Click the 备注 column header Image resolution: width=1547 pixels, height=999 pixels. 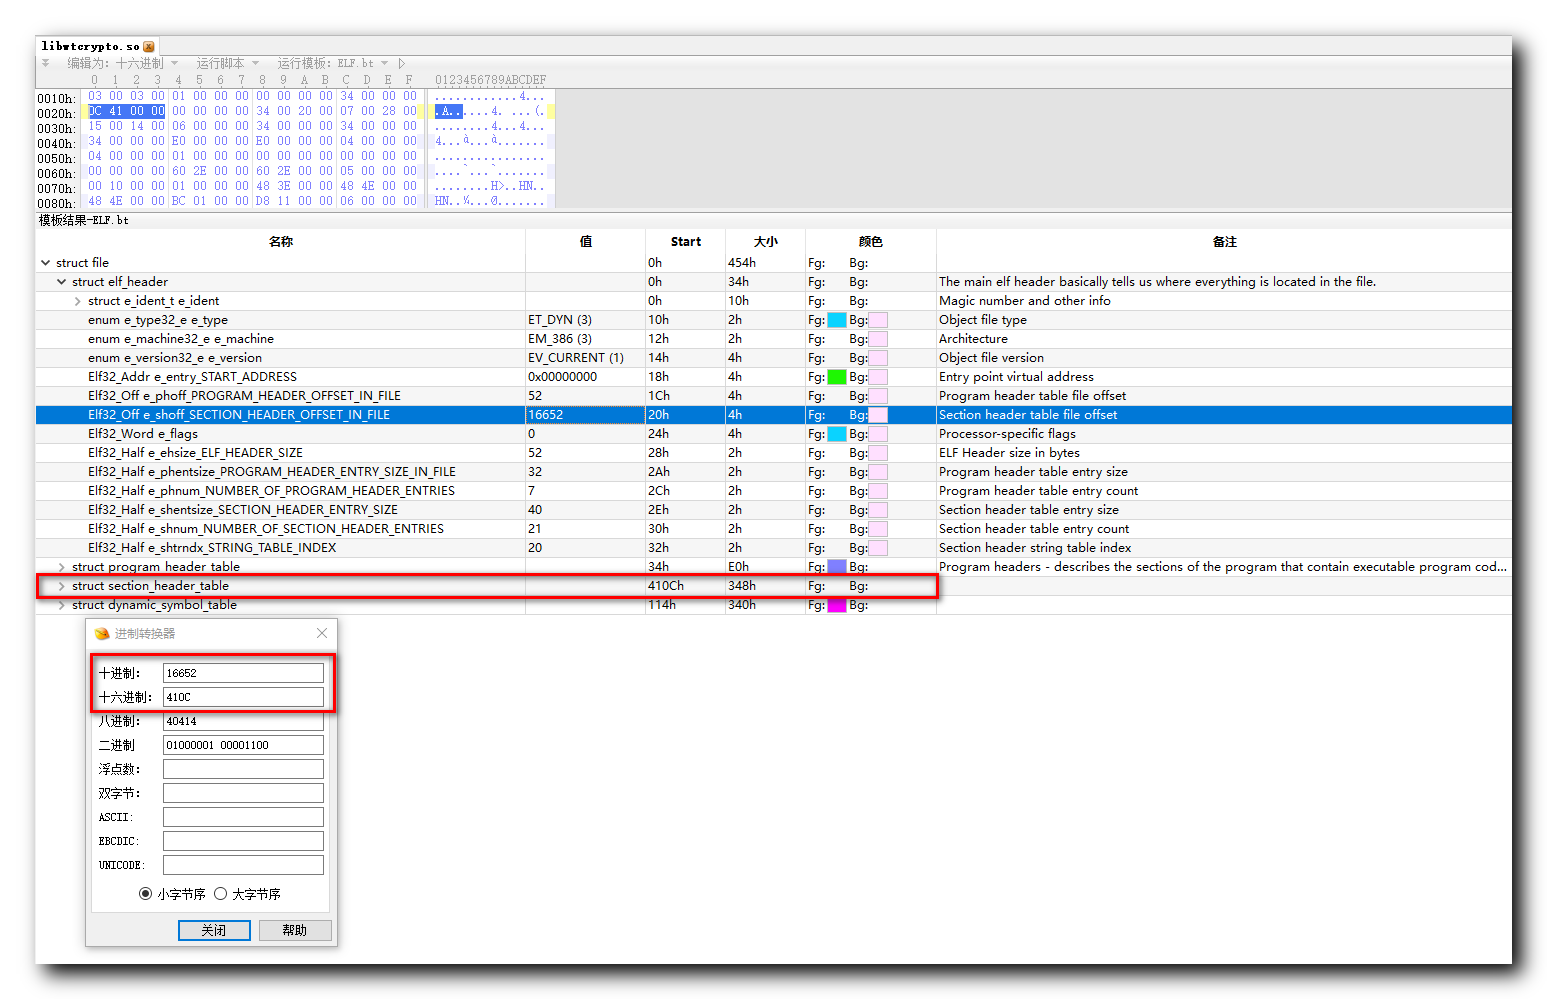coord(1225,242)
